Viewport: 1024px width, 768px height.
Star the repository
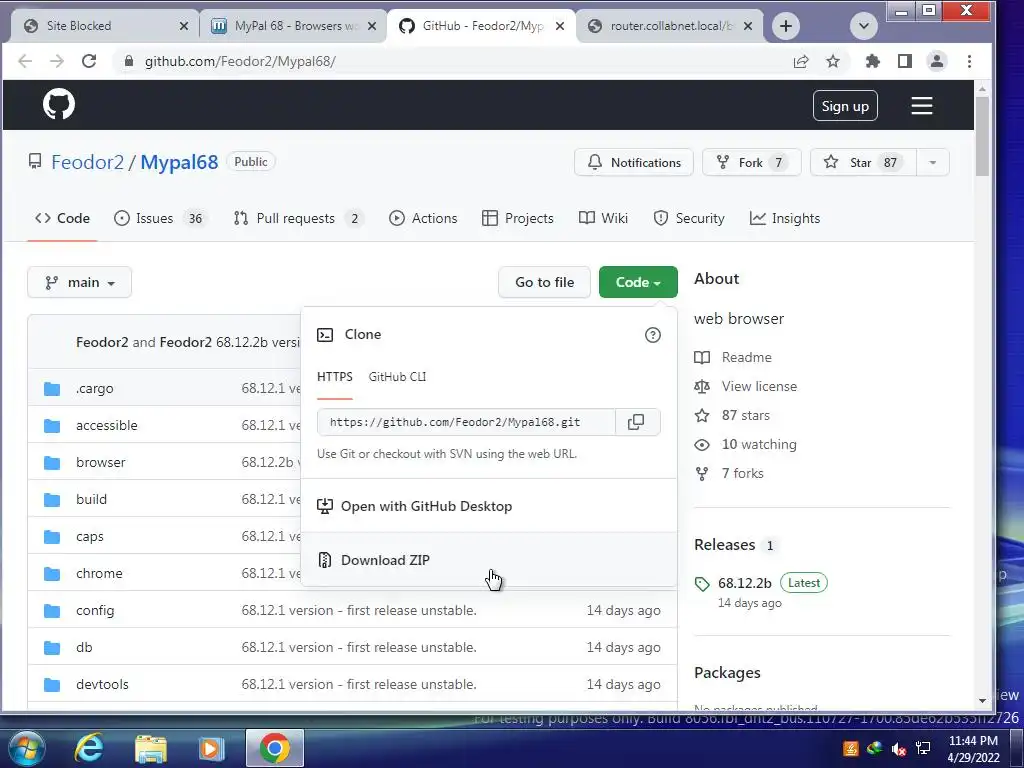(x=863, y=162)
